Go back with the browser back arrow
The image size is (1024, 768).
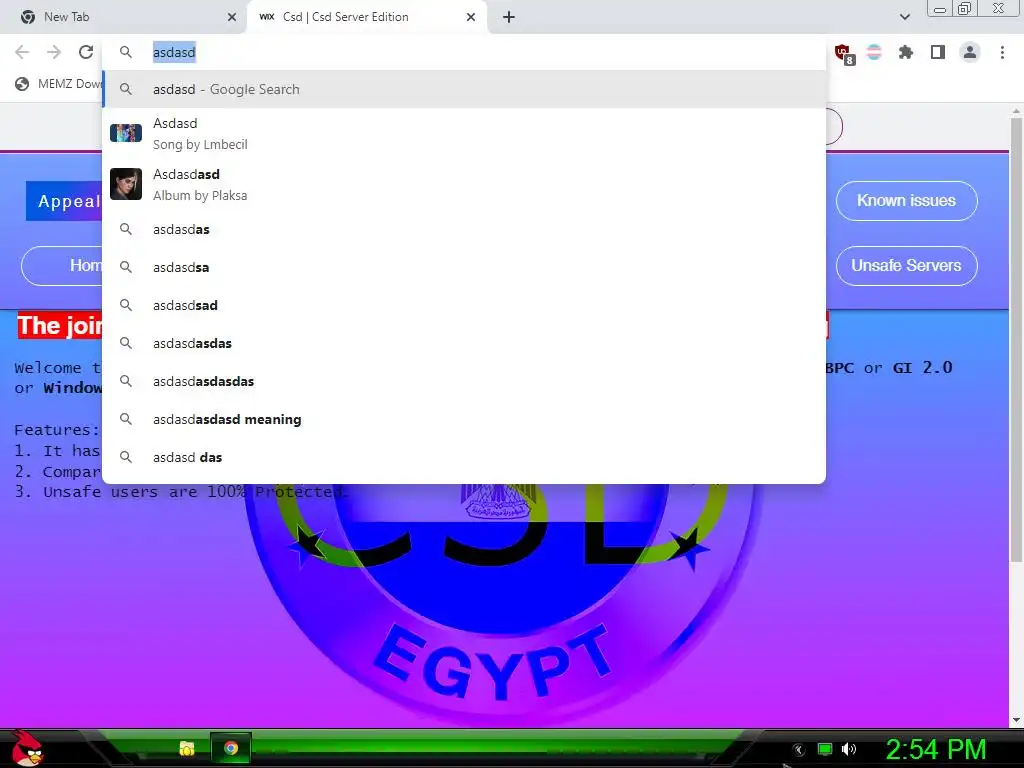(22, 52)
